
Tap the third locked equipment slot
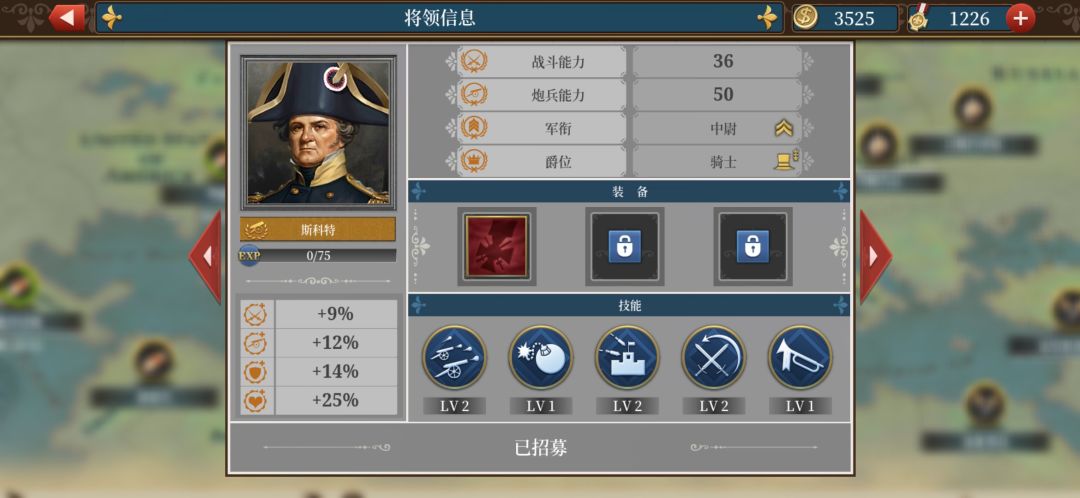coord(753,247)
